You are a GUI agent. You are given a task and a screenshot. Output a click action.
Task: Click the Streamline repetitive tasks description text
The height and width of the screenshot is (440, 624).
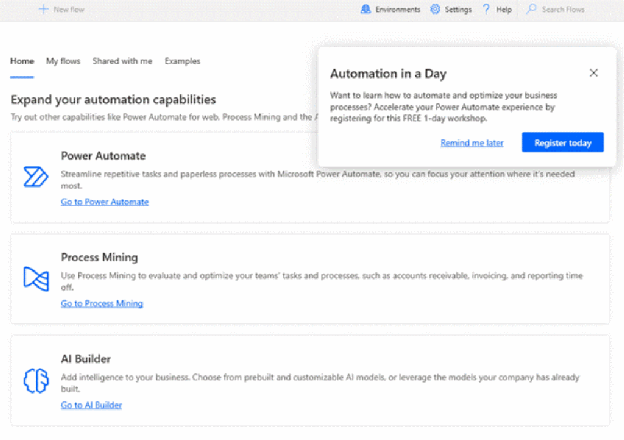318,180
